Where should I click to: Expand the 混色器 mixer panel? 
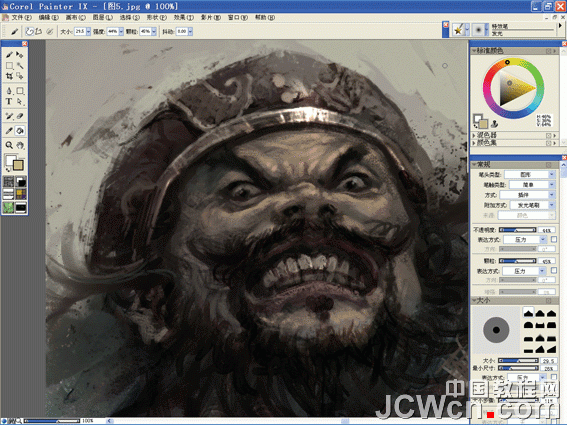474,135
